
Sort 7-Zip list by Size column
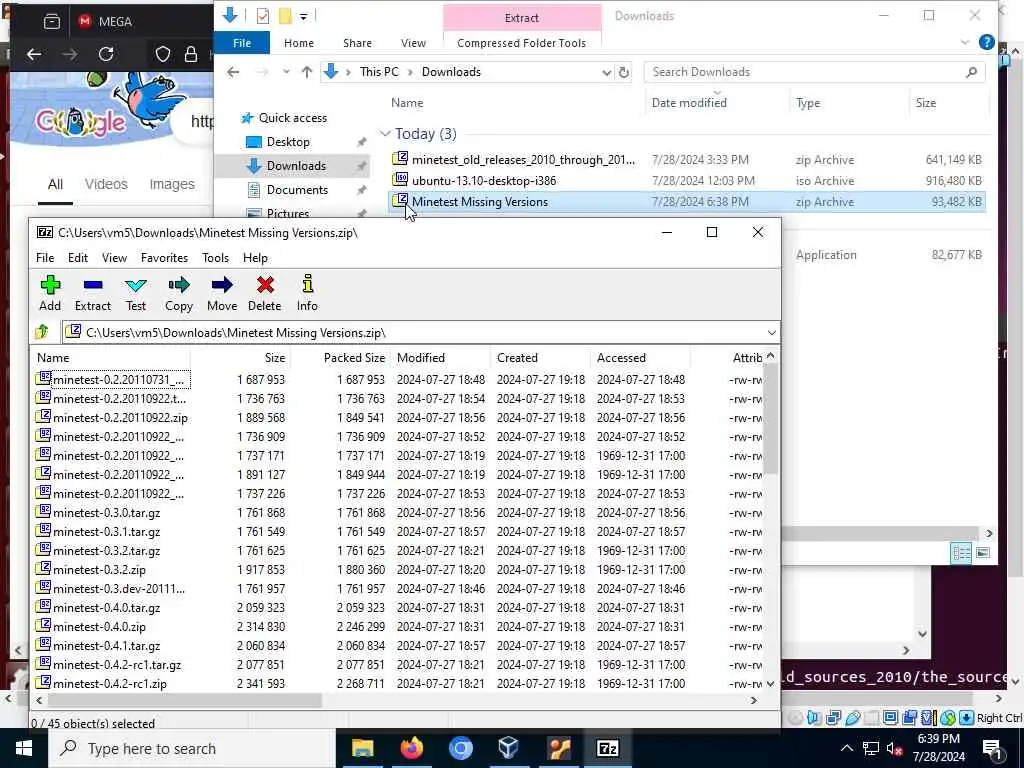274,358
